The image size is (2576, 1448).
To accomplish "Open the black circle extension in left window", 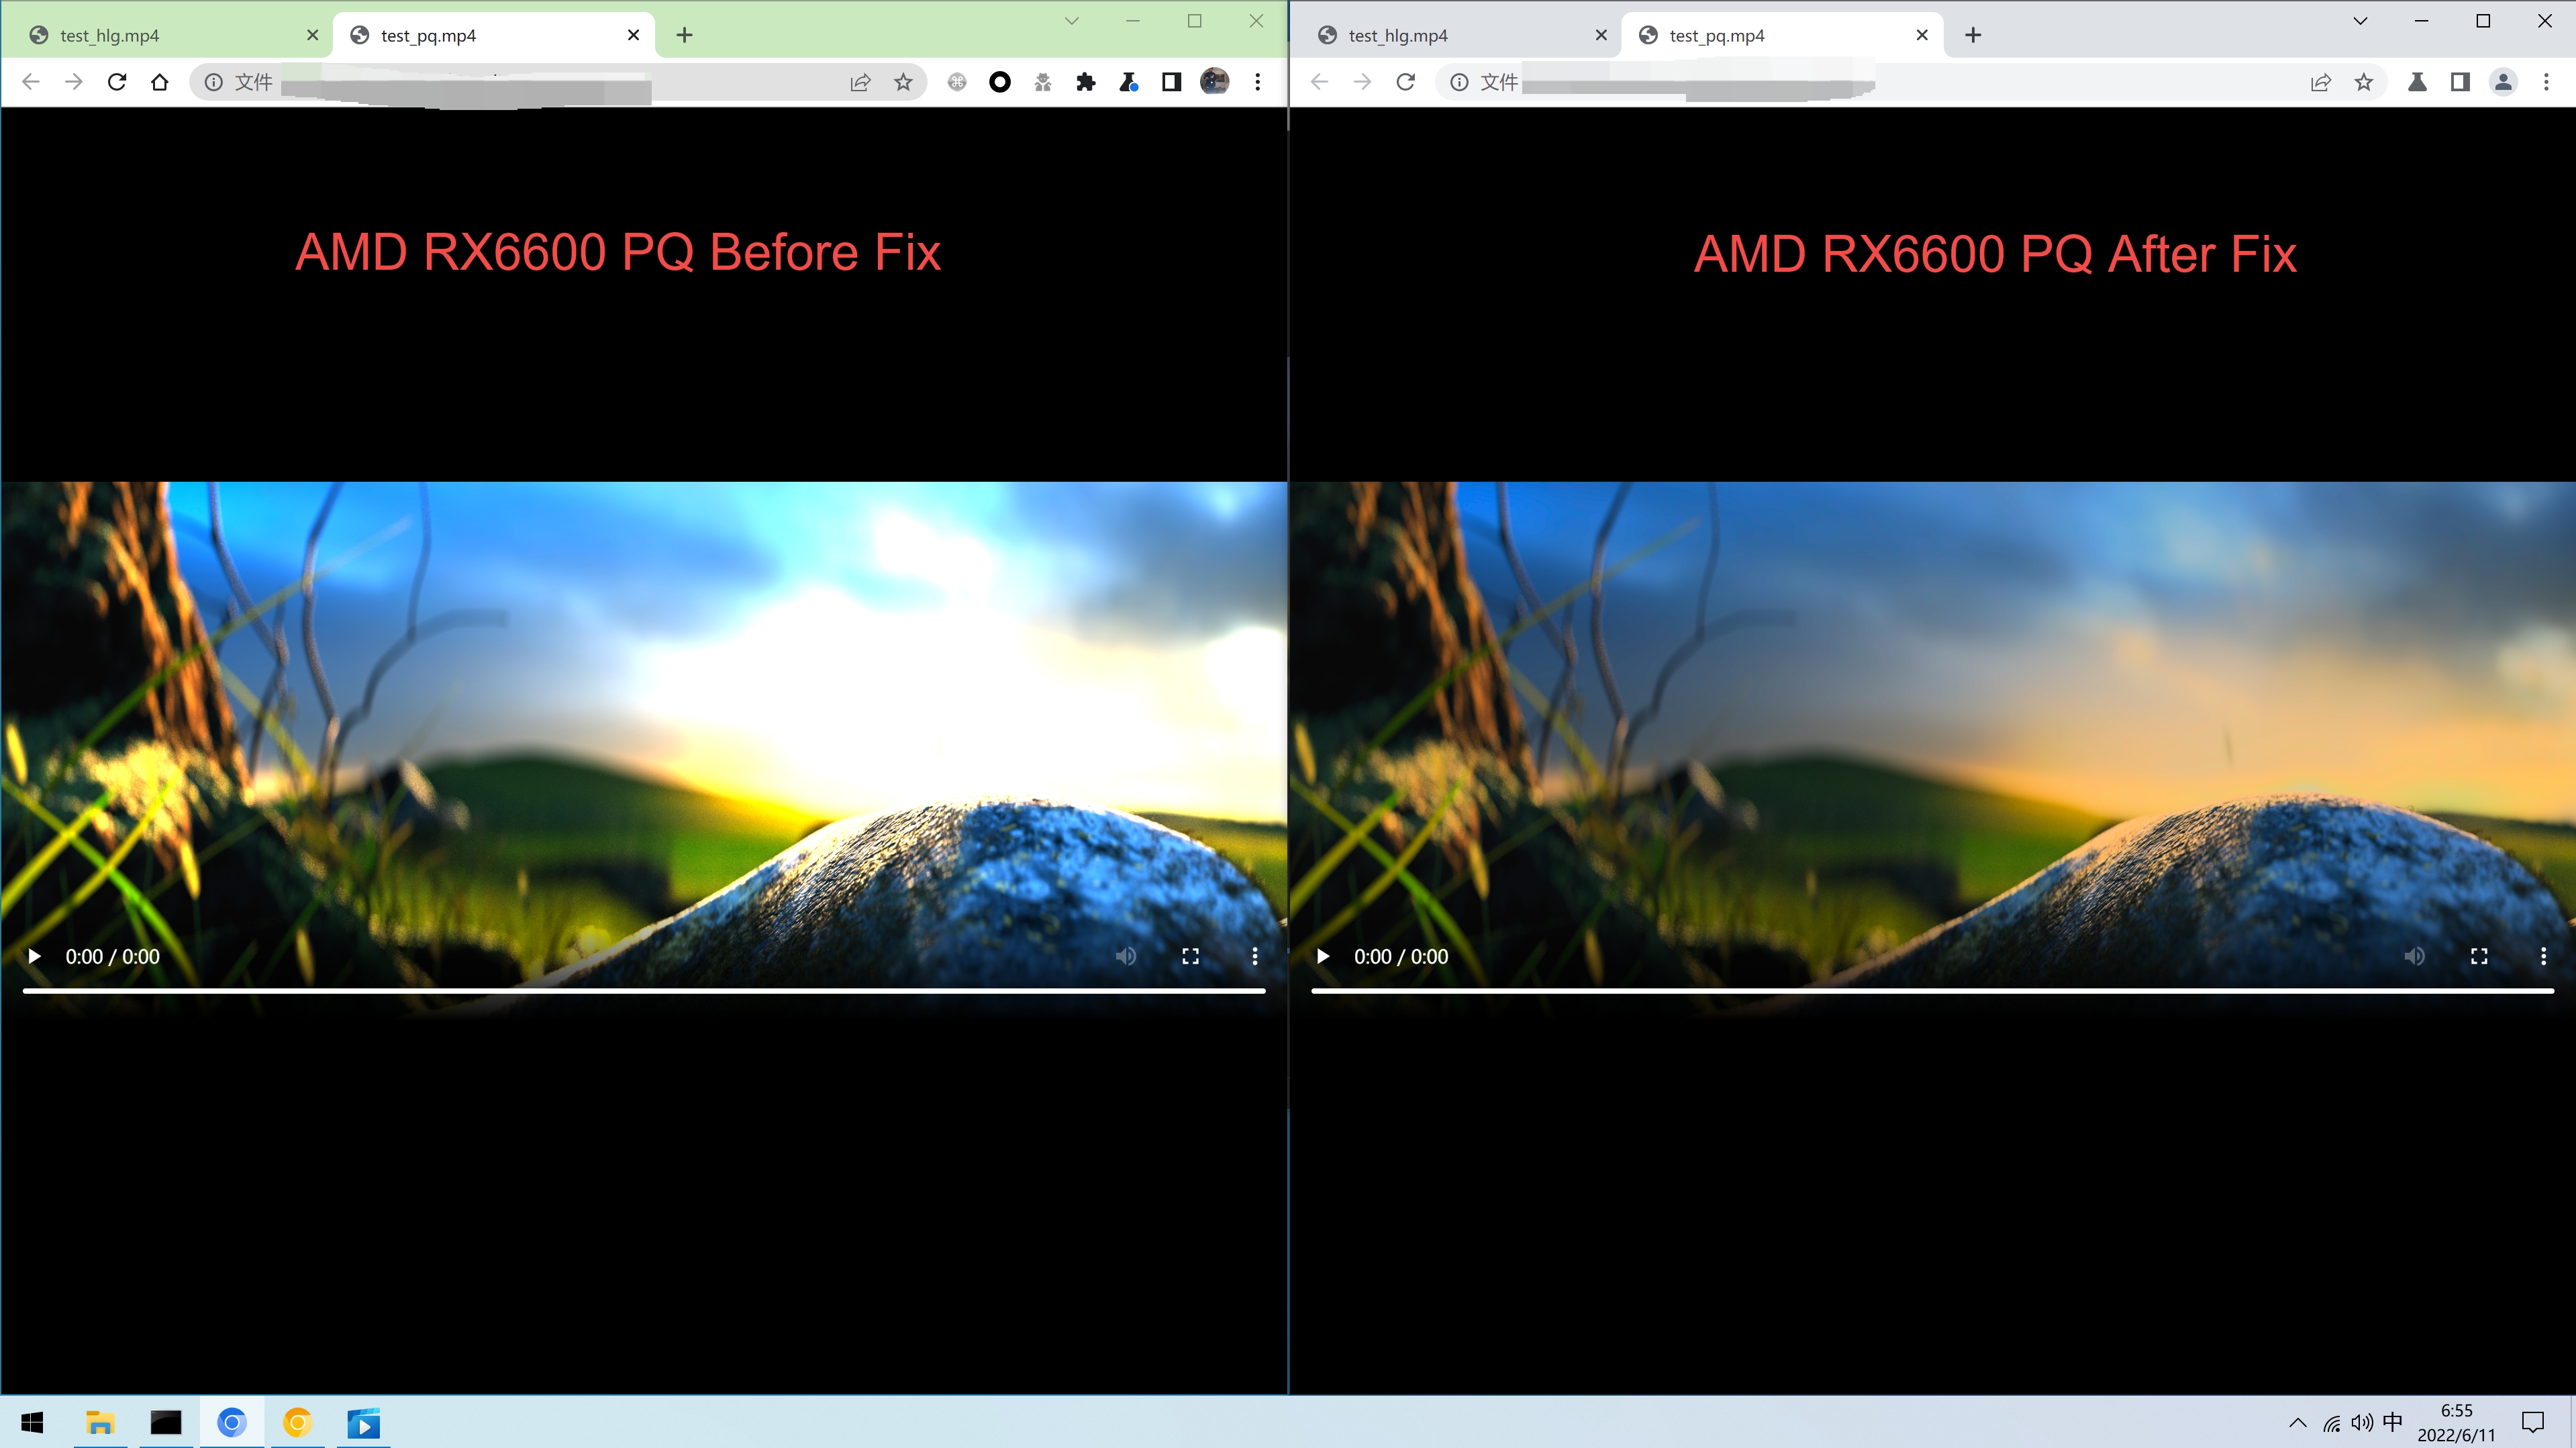I will (1000, 82).
